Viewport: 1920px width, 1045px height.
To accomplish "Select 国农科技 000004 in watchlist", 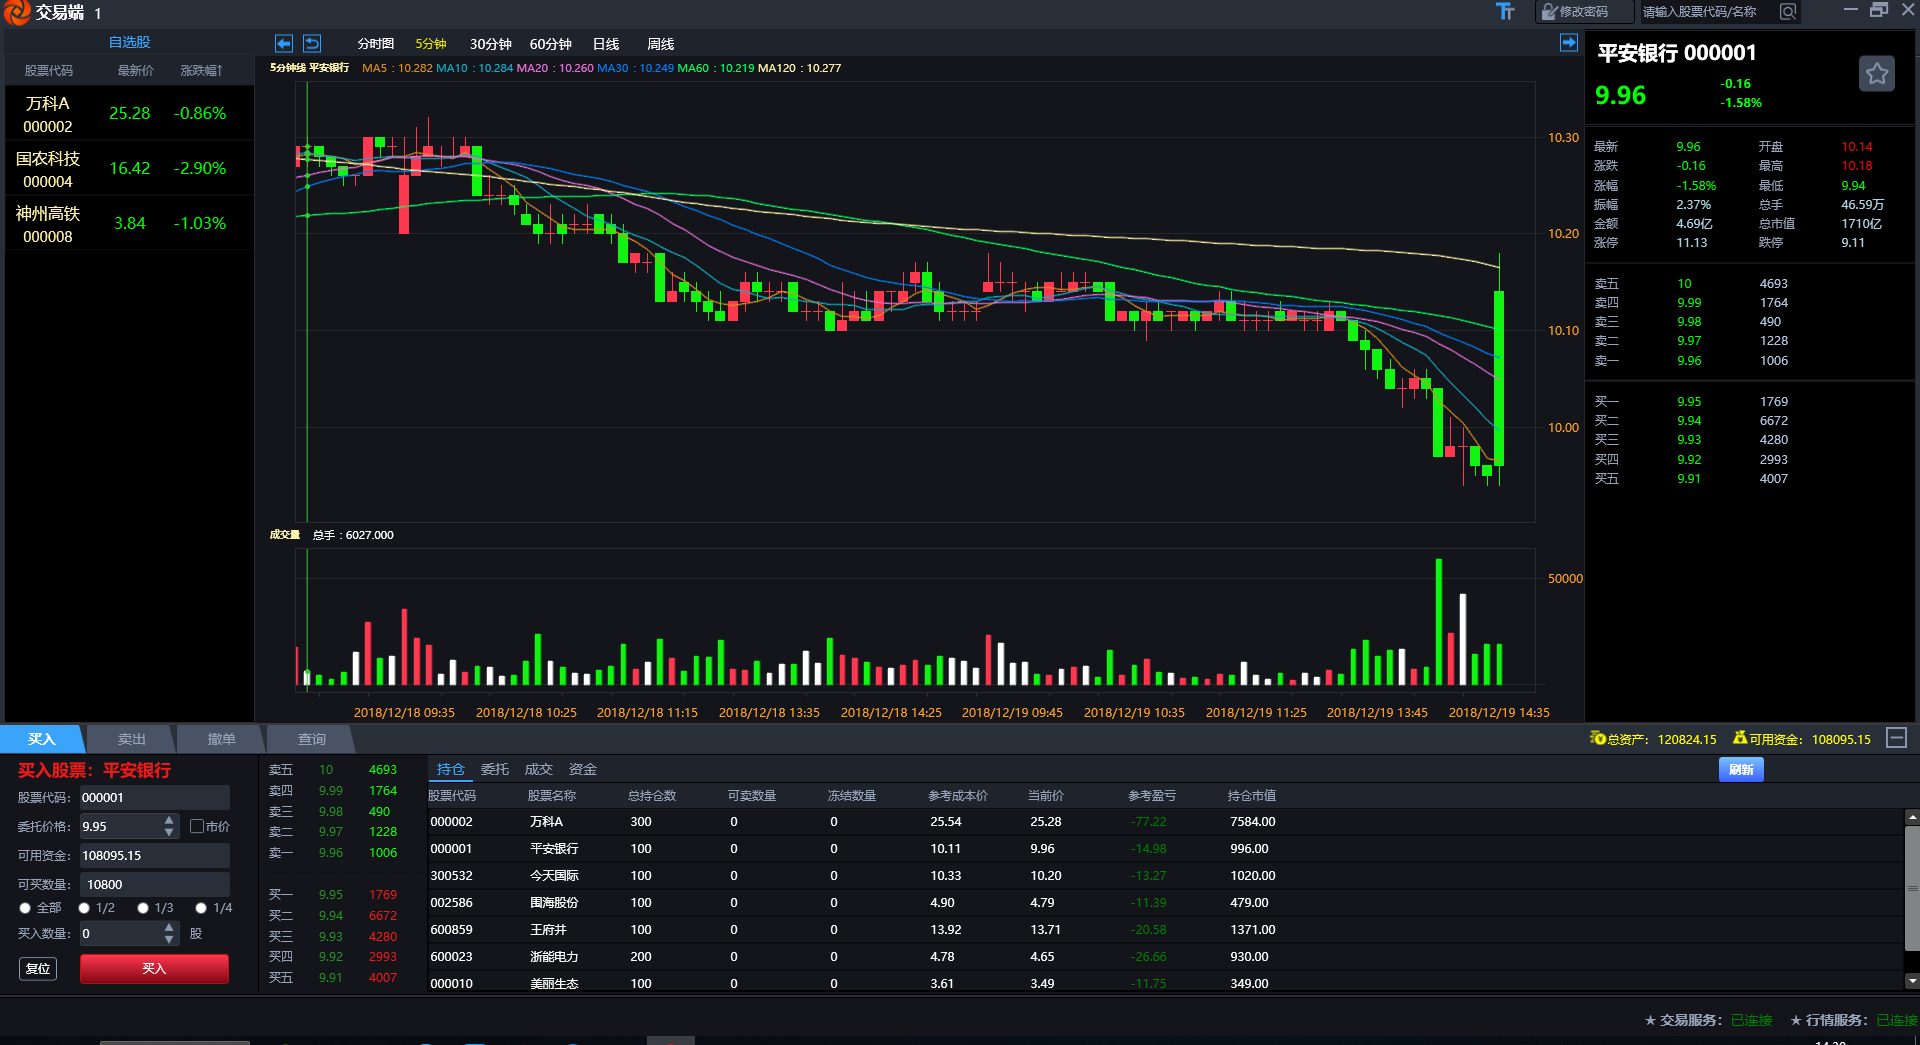I will pos(129,169).
